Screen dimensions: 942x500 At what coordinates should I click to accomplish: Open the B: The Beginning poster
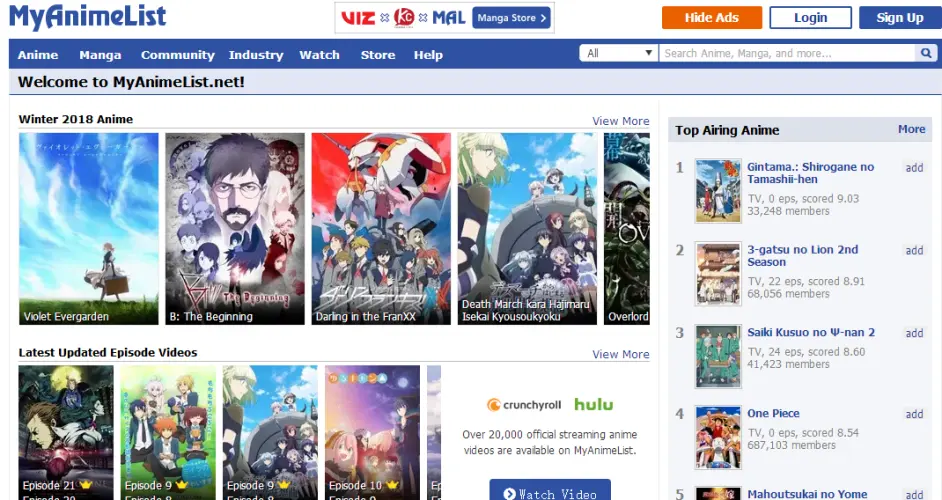click(235, 229)
